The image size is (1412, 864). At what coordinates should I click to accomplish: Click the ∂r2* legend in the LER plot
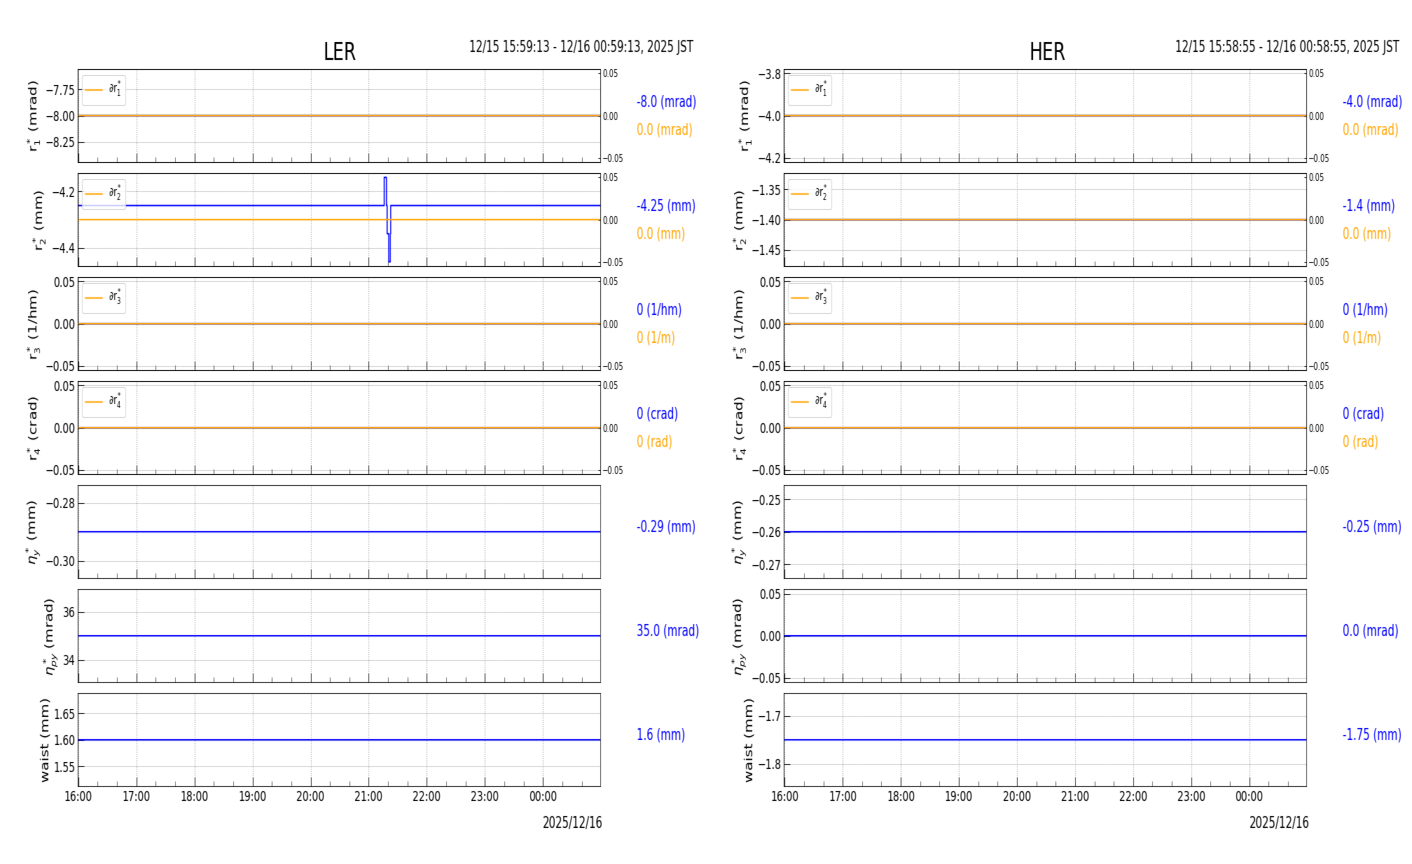(104, 194)
